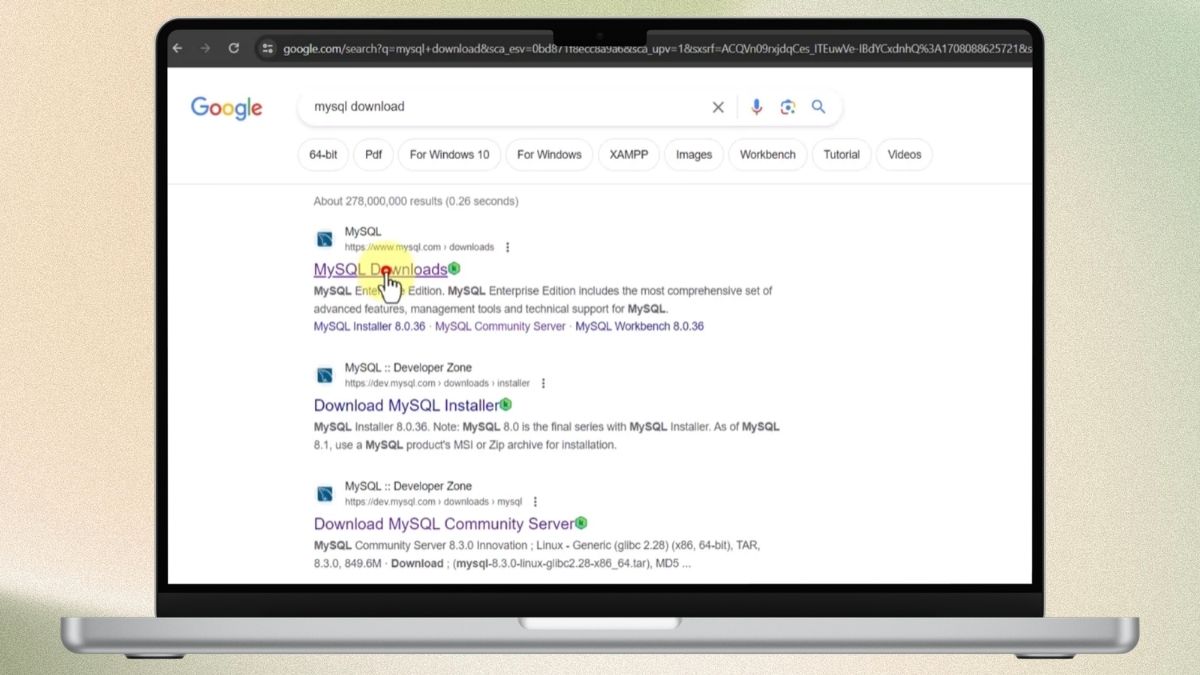Click the https://www.mysql.com › downloads breadcrumb
Viewport: 1200px width, 675px height.
click(x=420, y=247)
